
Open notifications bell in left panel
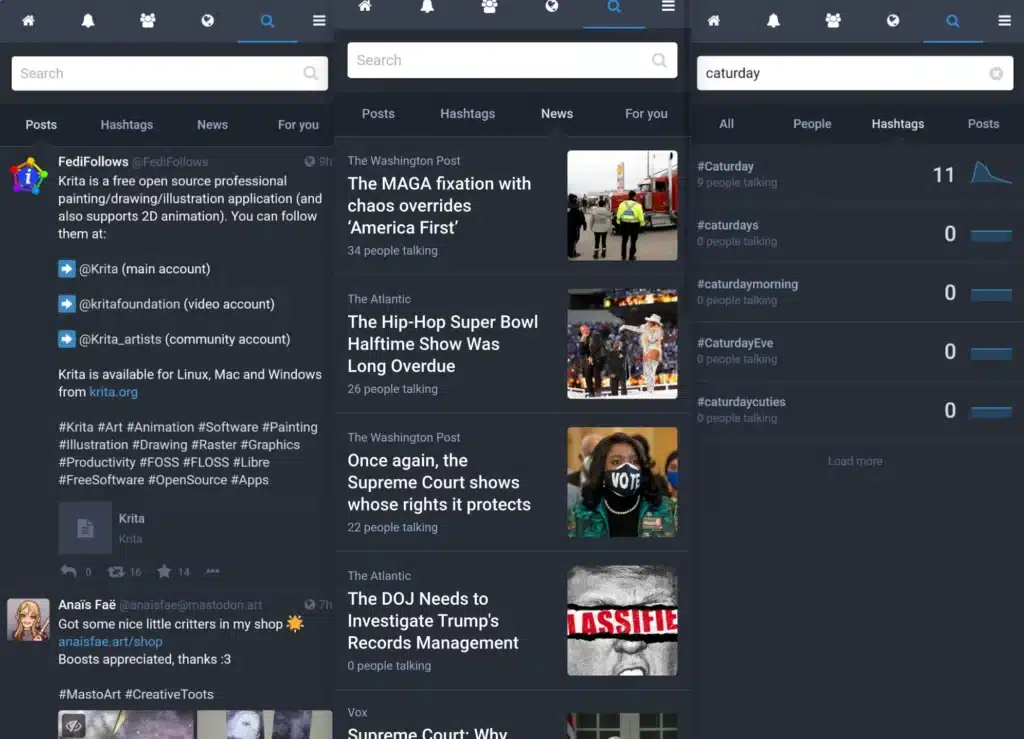pyautogui.click(x=88, y=21)
